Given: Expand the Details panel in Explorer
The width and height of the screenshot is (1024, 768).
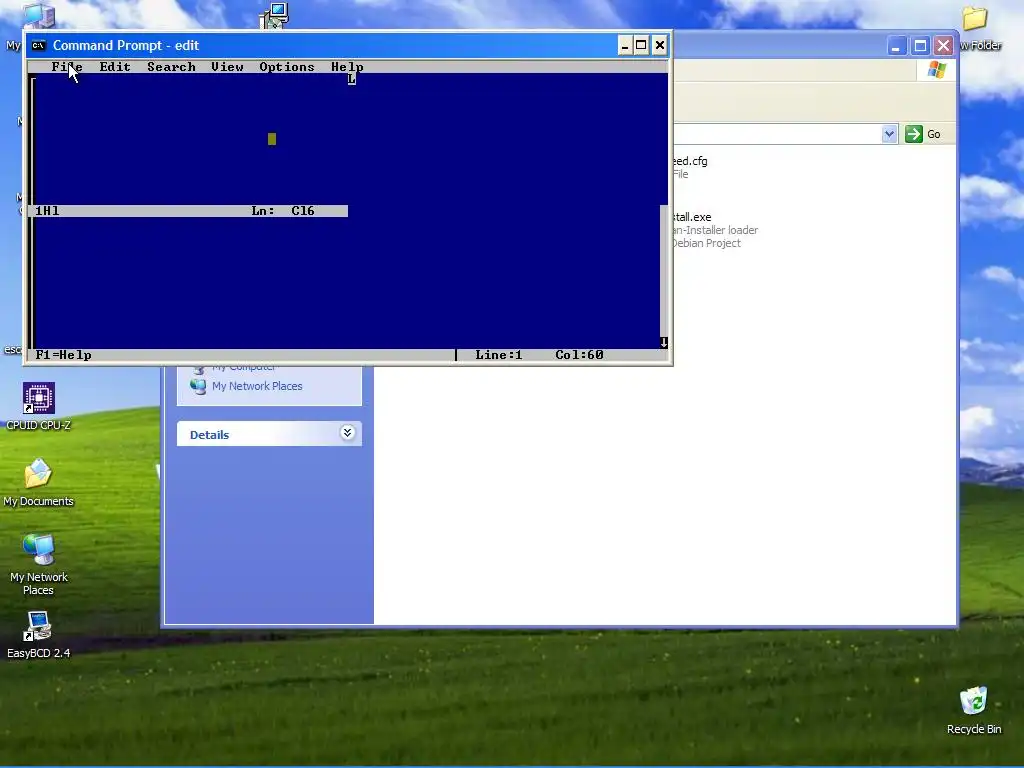Looking at the screenshot, I should pyautogui.click(x=347, y=433).
